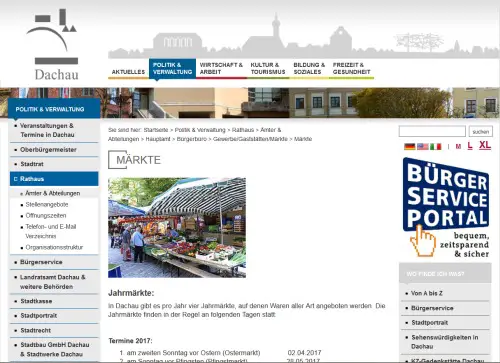This screenshot has height=363, width=500.
Task: Set font size to L
Action: tap(470, 146)
